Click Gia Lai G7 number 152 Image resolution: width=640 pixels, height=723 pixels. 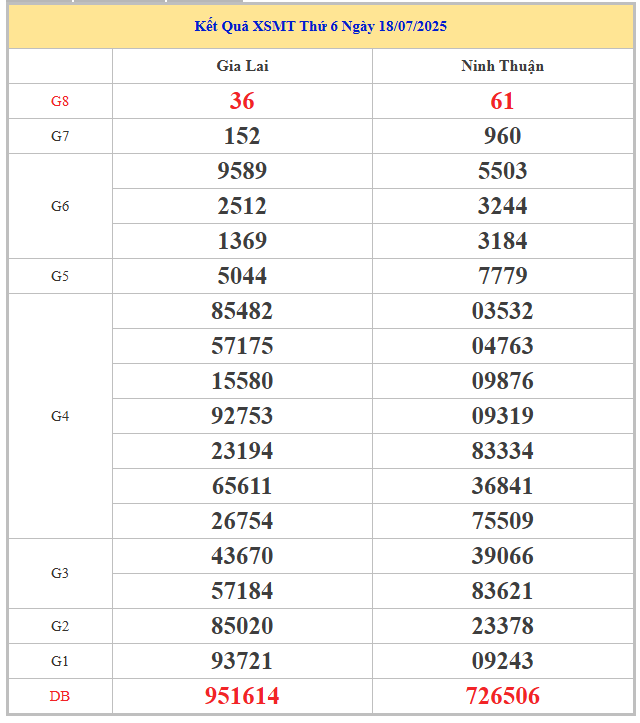pos(242,136)
